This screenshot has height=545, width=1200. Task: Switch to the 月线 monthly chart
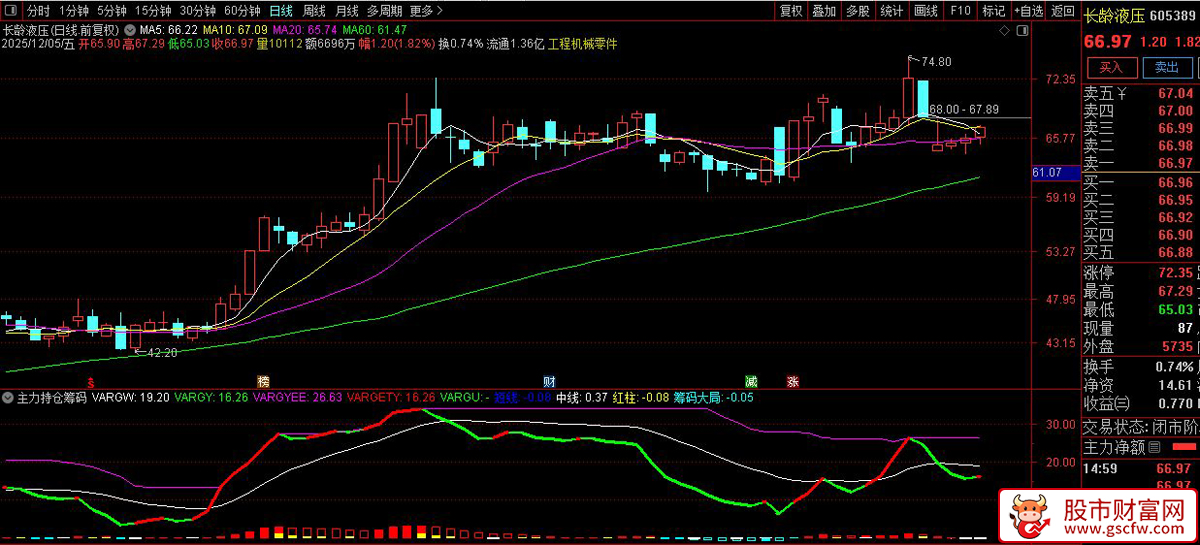[347, 11]
